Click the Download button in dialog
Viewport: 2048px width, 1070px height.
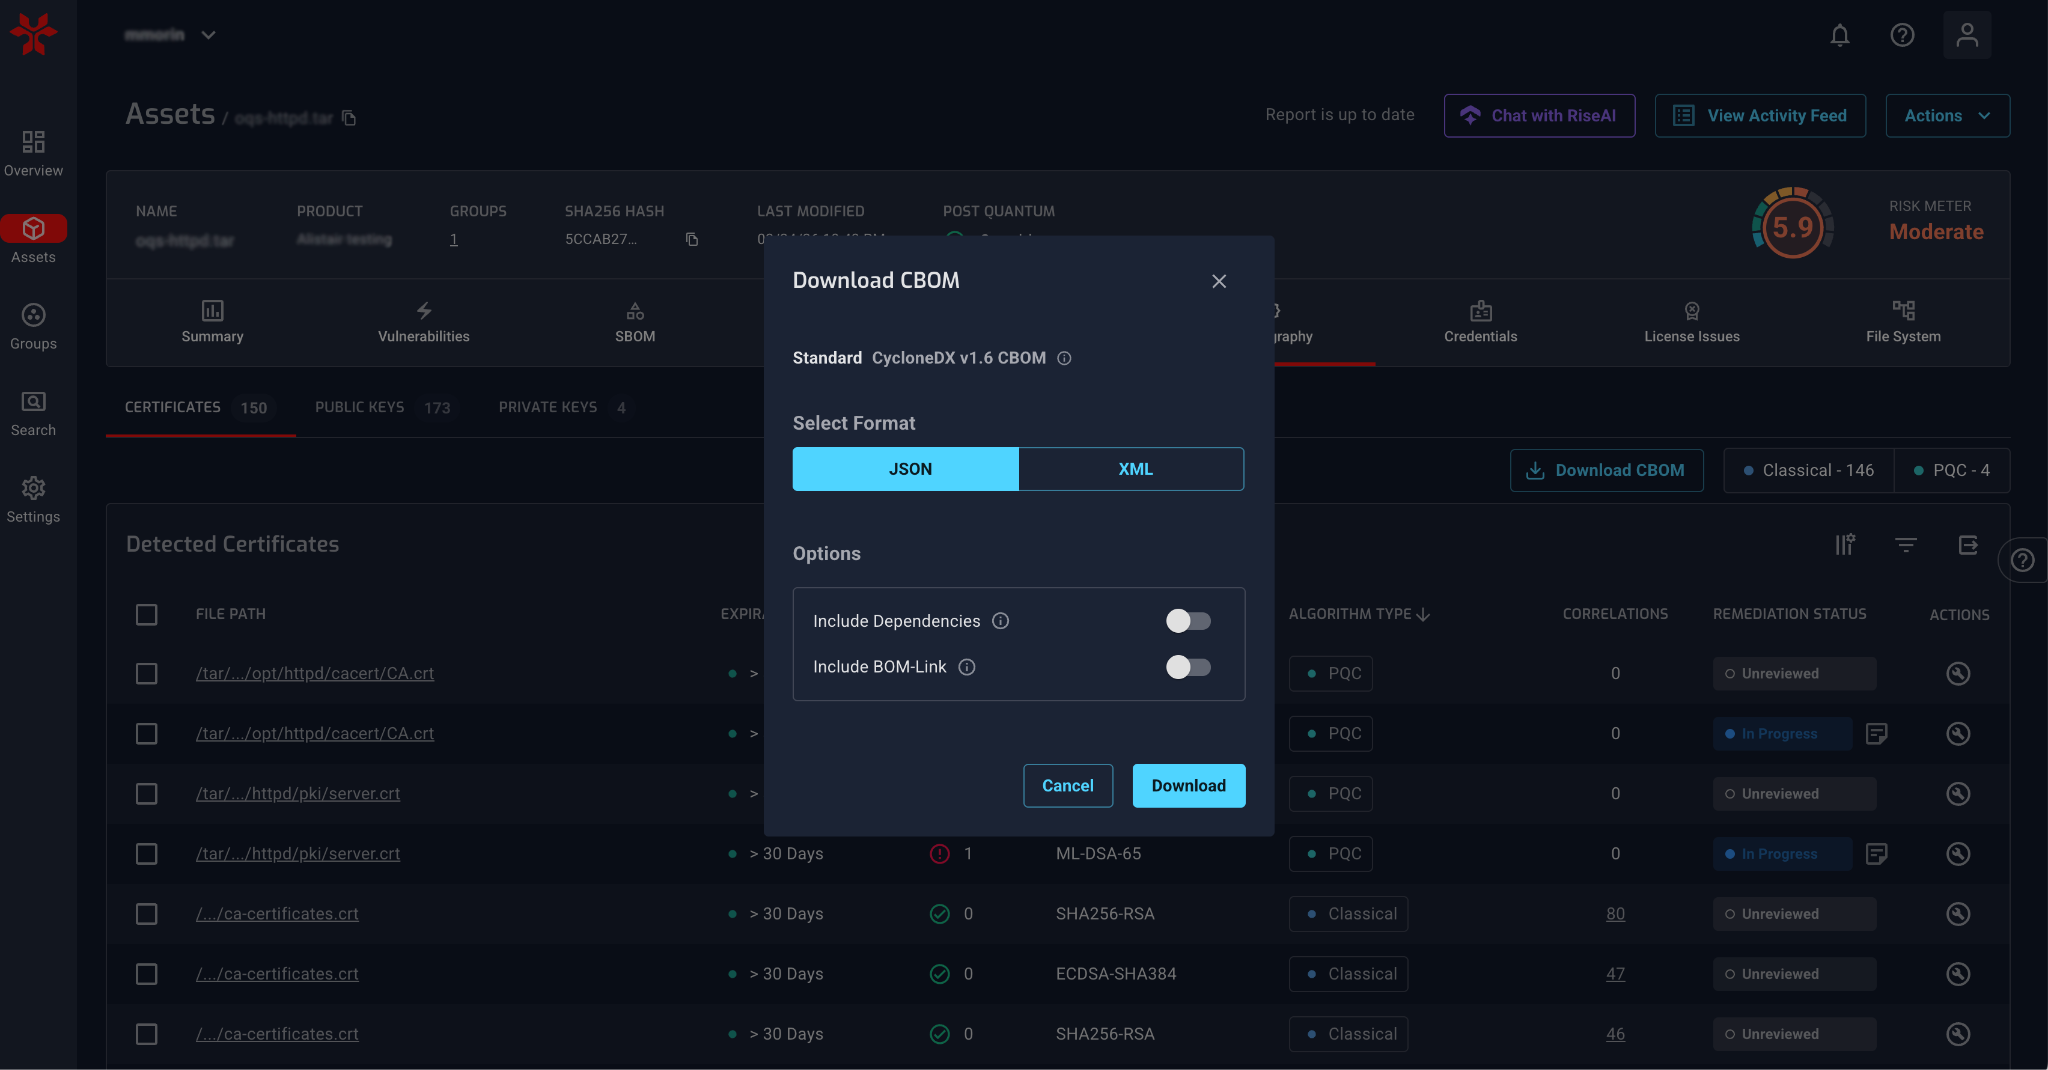(x=1188, y=786)
